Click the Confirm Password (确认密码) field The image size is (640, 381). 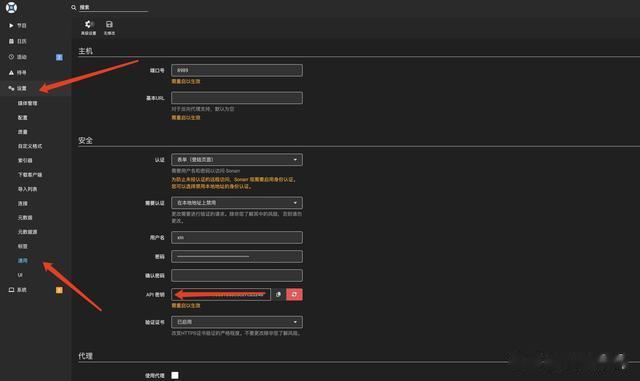(237, 275)
